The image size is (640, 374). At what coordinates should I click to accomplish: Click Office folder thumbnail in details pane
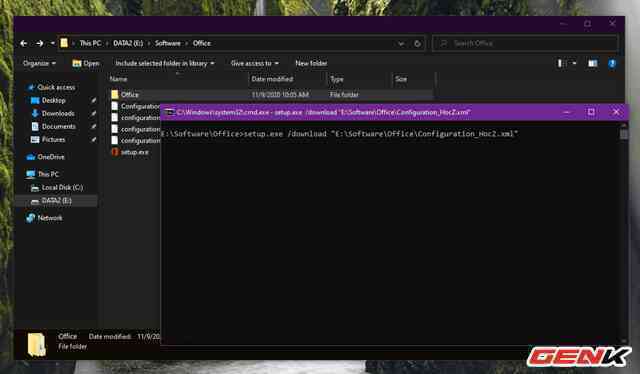(x=37, y=344)
